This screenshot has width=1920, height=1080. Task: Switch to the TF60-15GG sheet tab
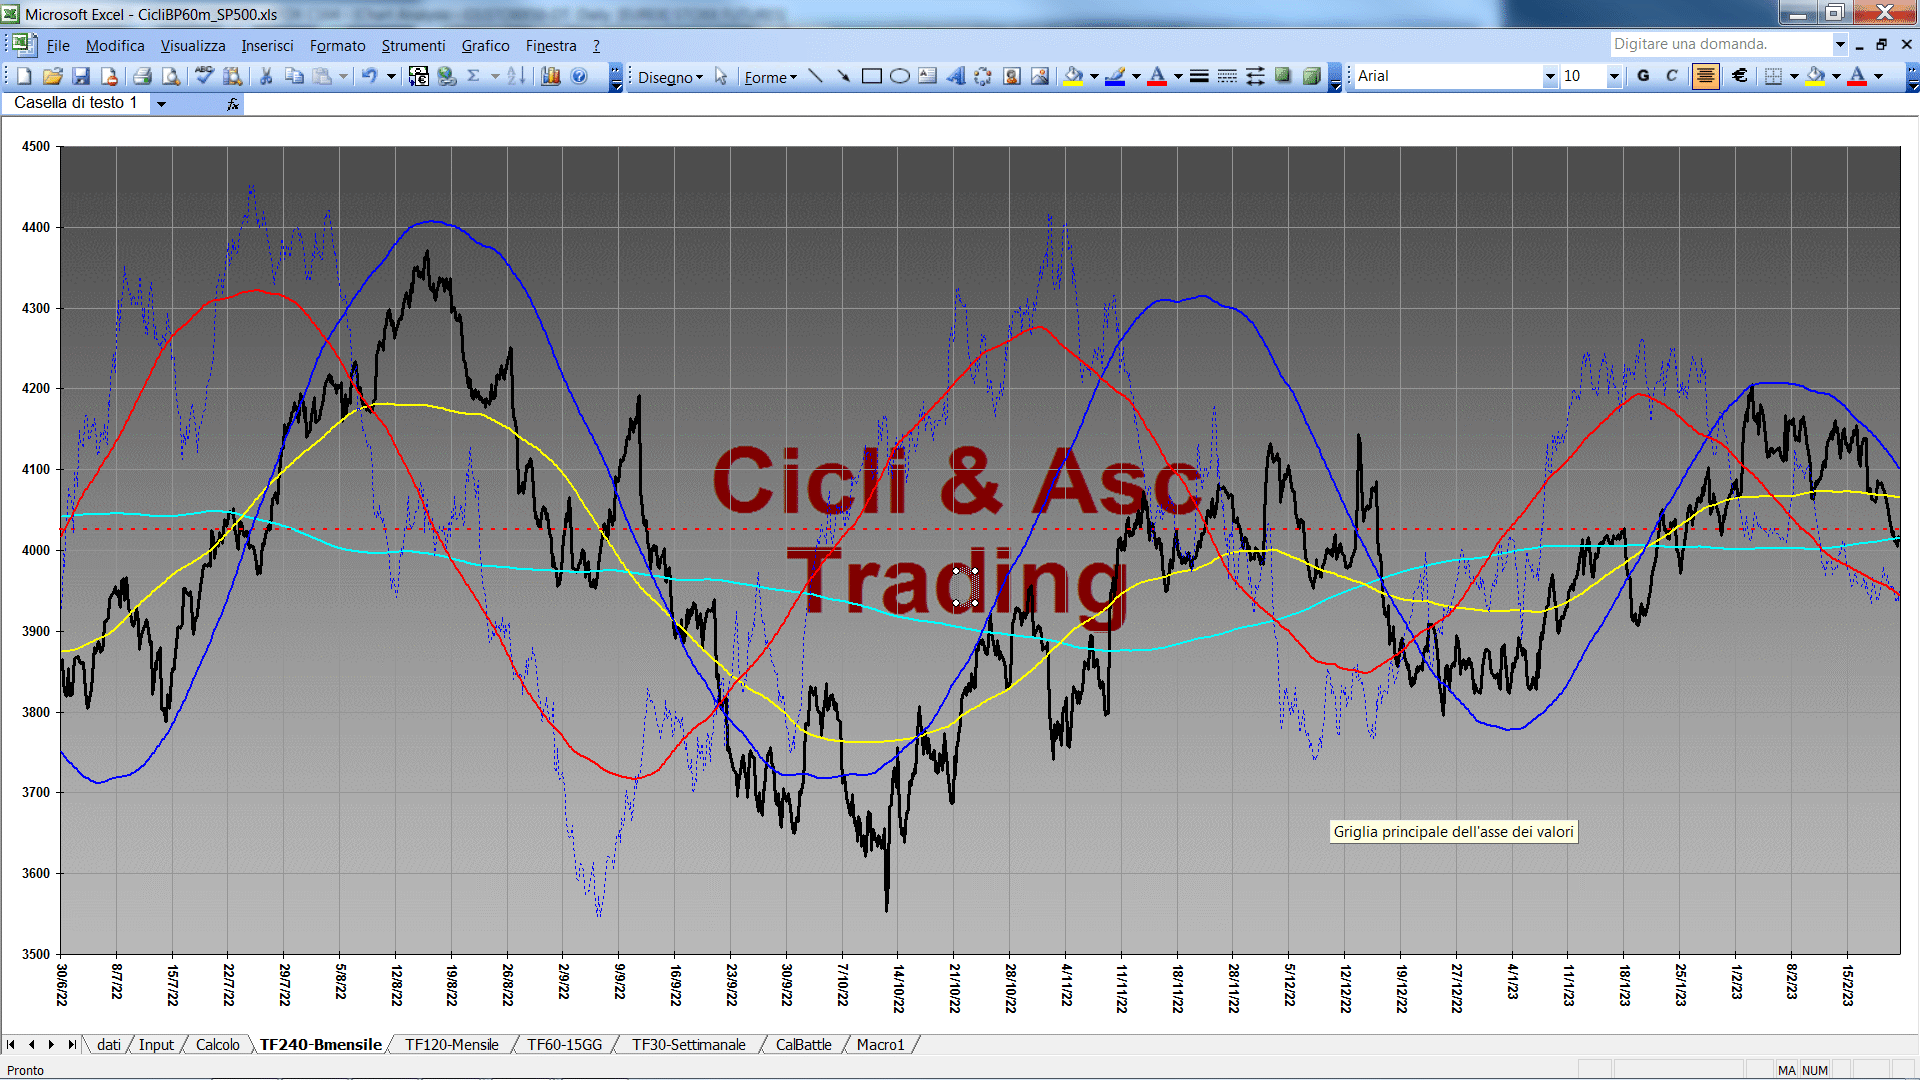(564, 1044)
